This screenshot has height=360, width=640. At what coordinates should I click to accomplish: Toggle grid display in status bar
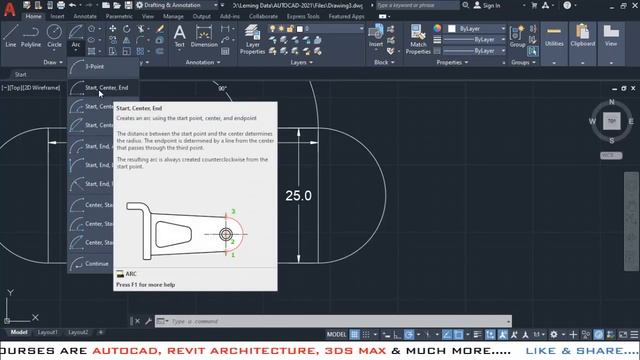[354, 335]
